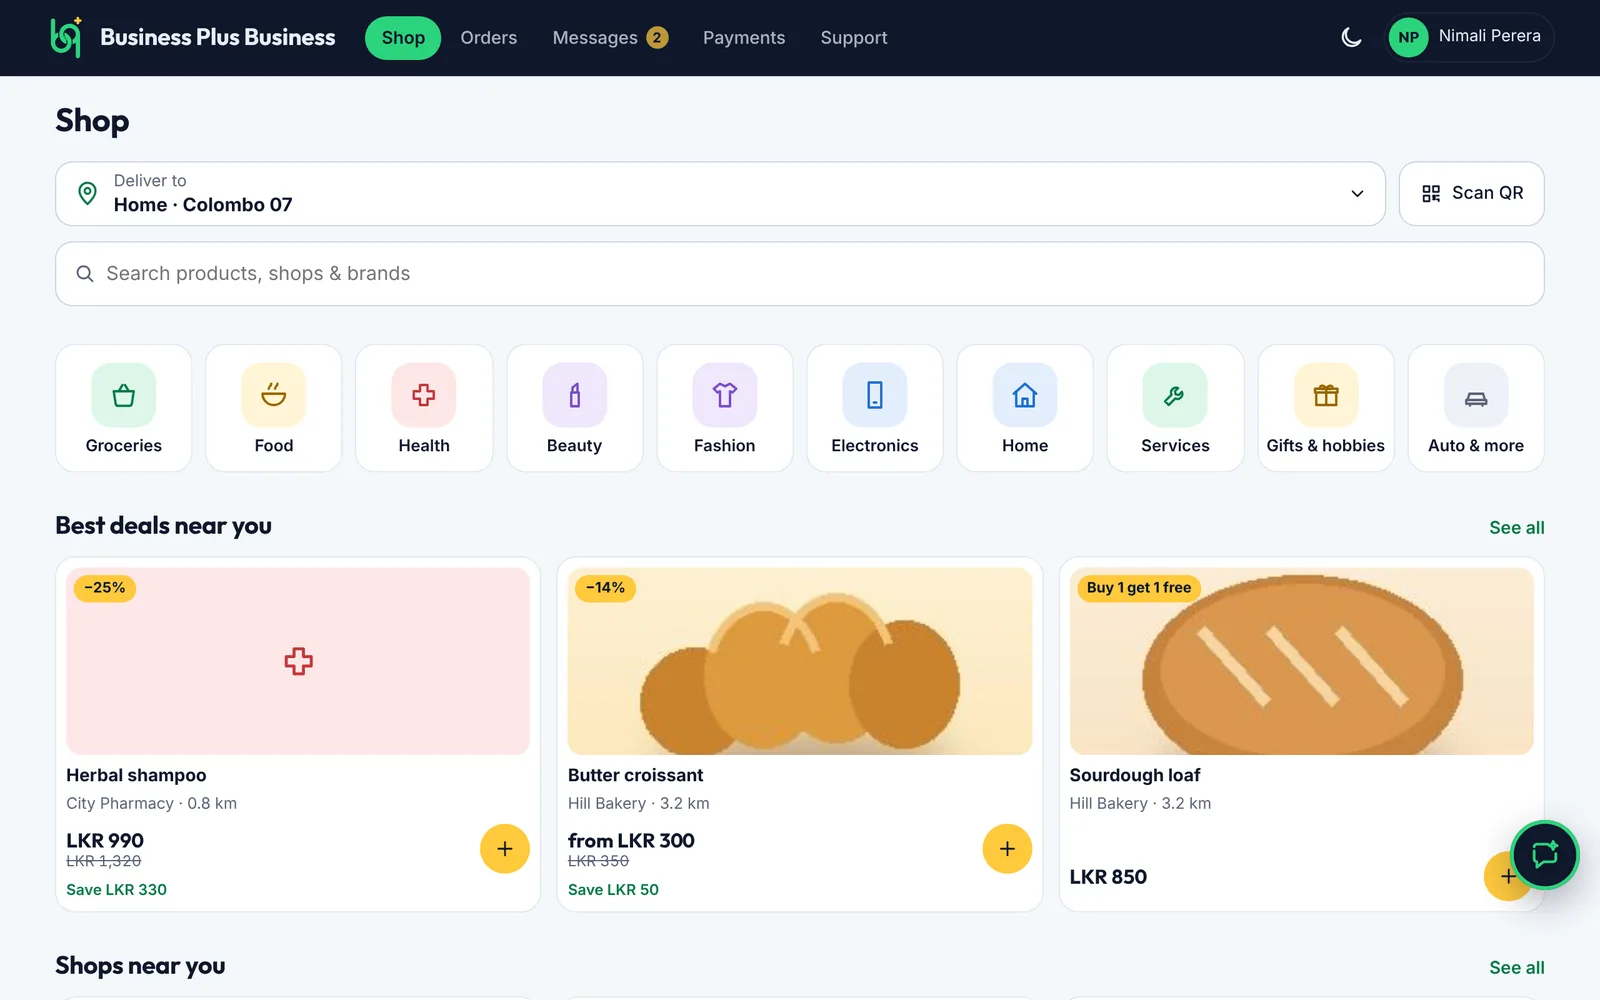
Task: Focus the search products, shops & brands field
Action: pyautogui.click(x=800, y=274)
